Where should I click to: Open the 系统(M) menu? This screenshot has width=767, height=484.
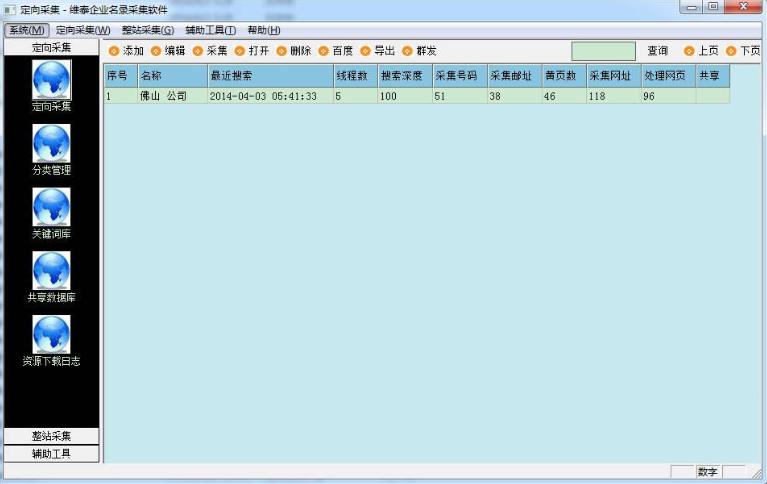(26, 31)
